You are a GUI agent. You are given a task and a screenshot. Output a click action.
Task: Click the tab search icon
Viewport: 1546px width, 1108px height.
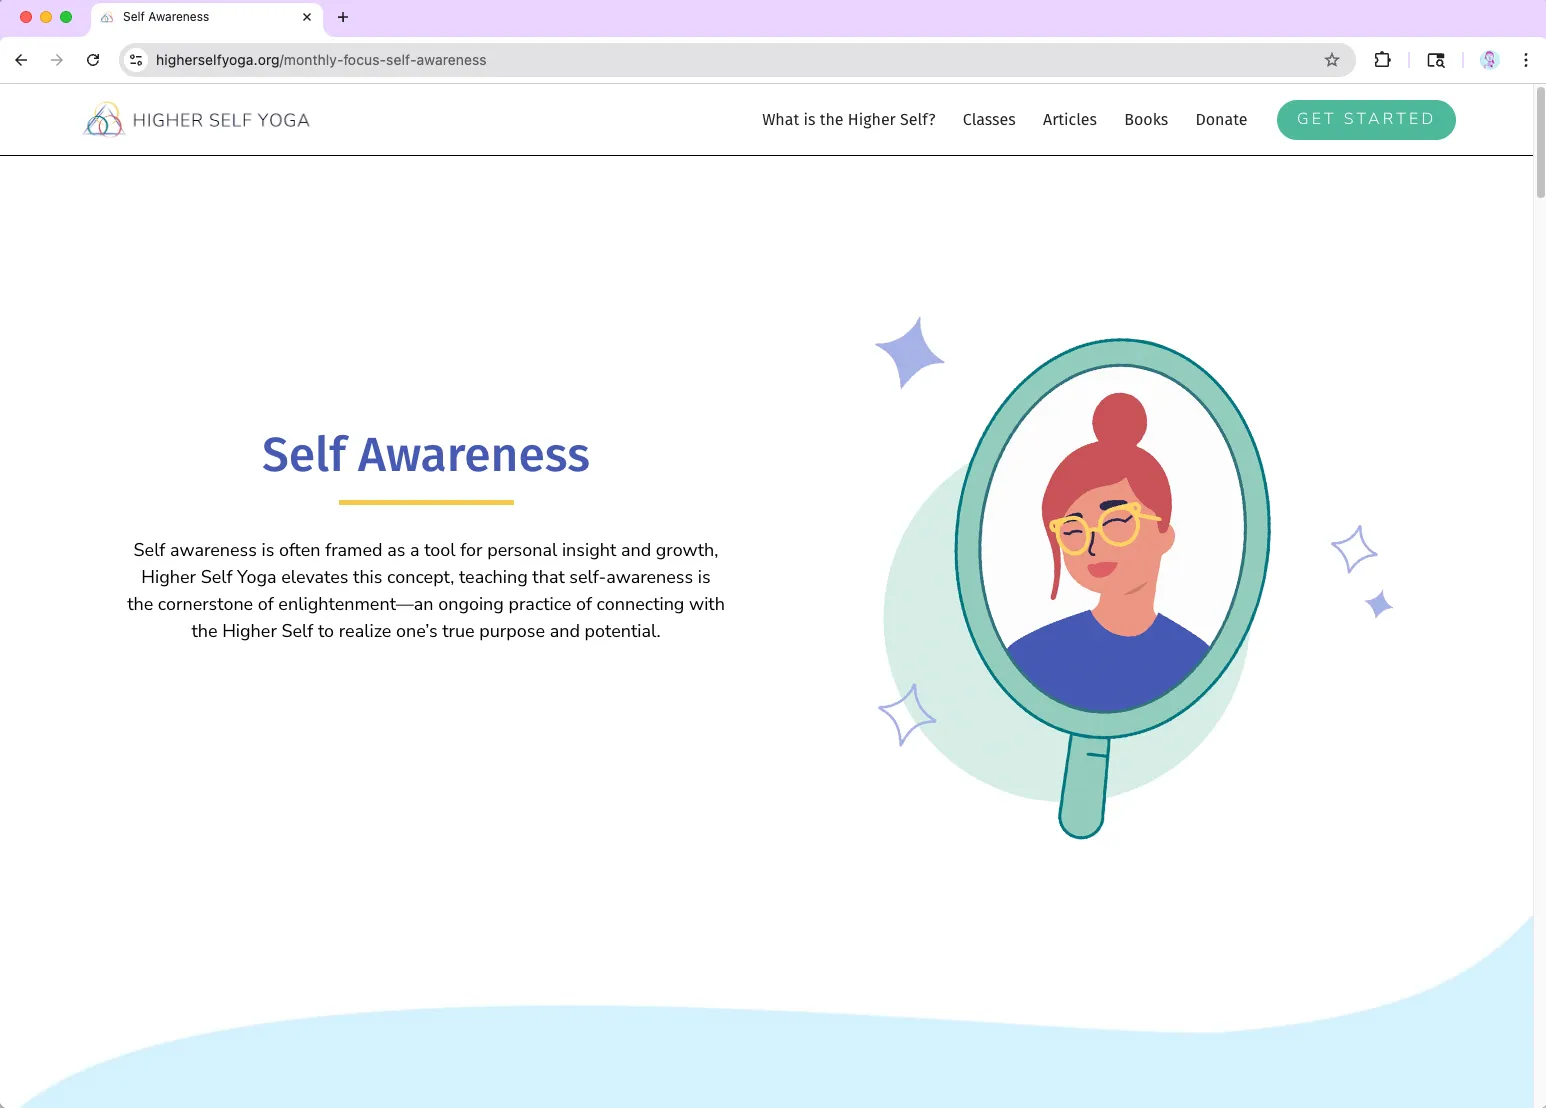coord(1436,60)
